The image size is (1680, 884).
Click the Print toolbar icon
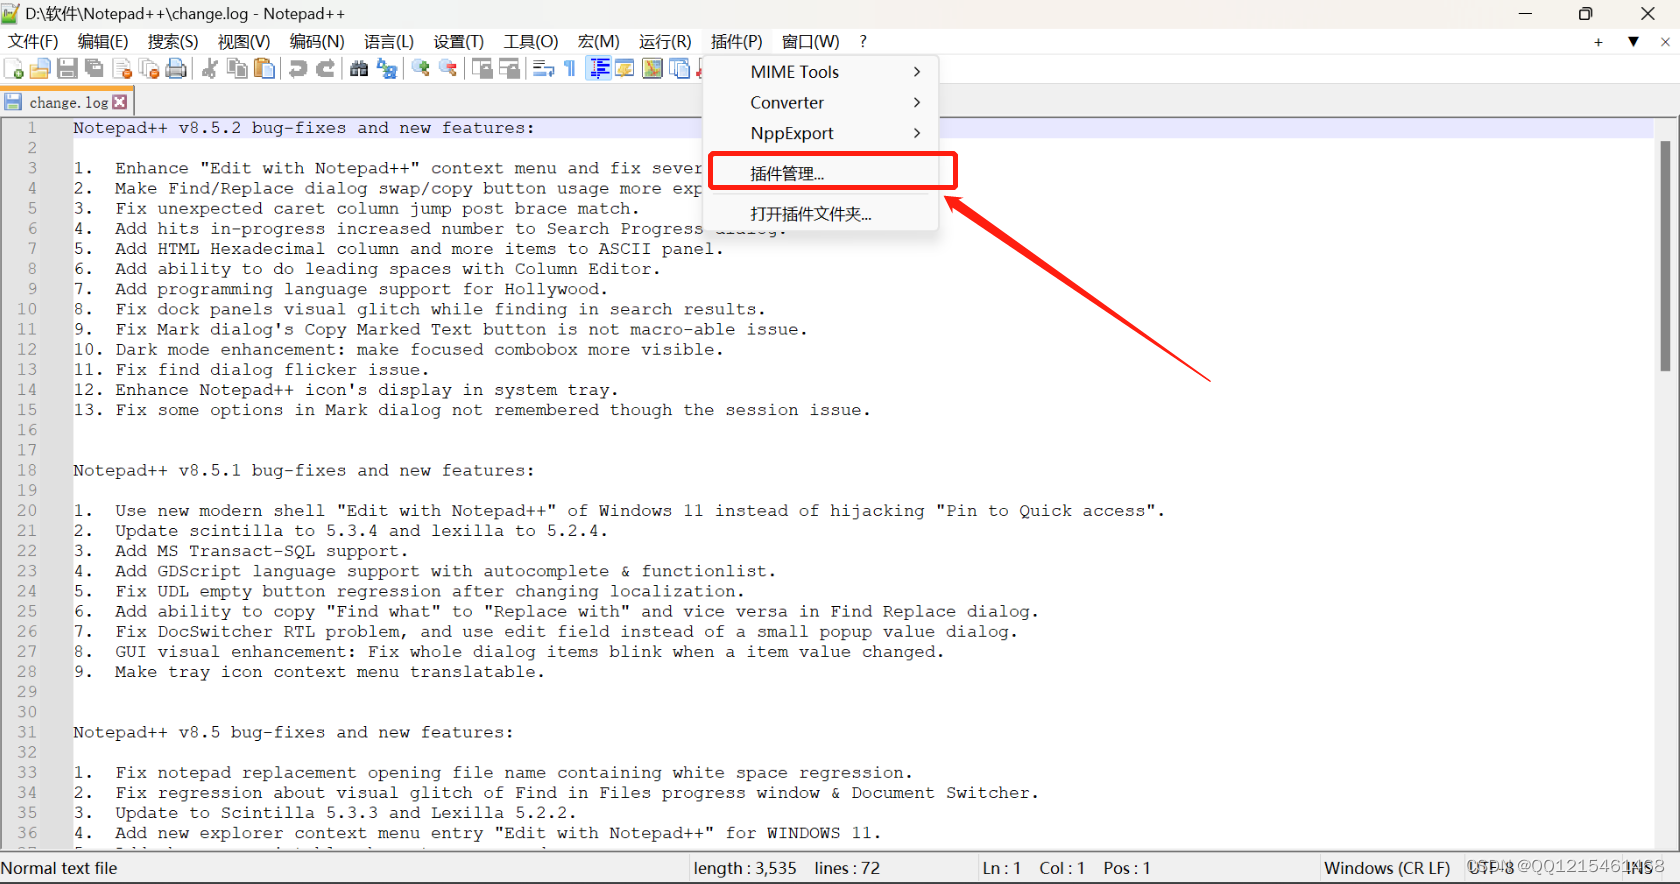pos(176,68)
